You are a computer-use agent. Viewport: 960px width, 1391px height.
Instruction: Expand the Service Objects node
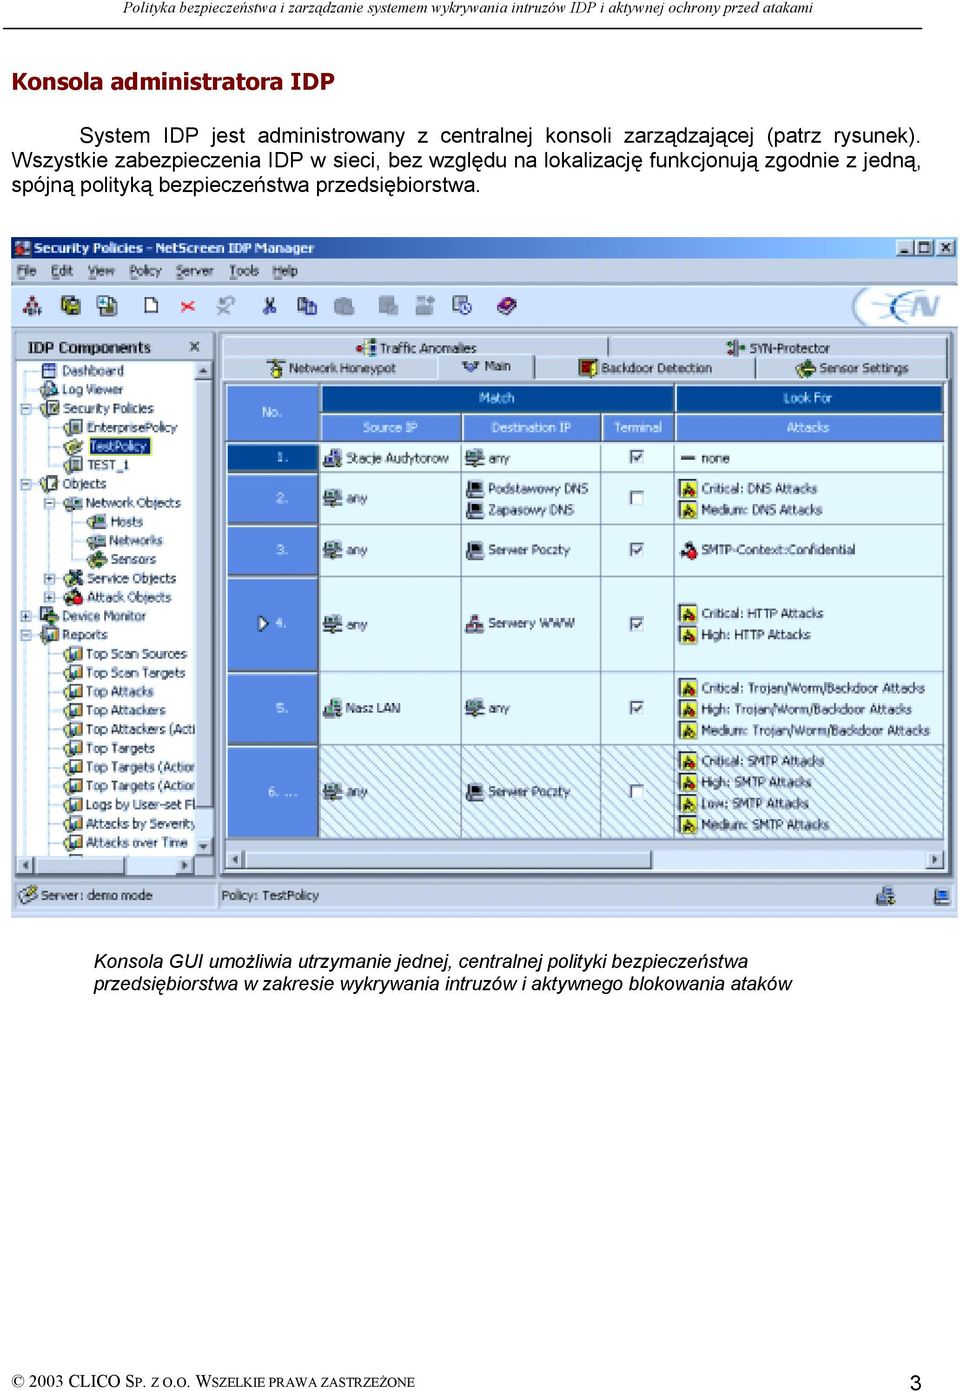point(49,579)
